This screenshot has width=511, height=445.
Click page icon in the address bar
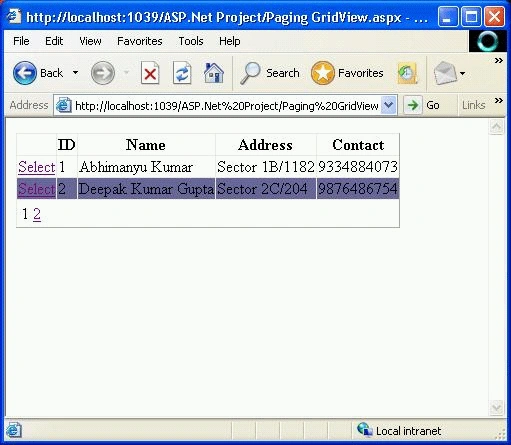click(x=64, y=106)
